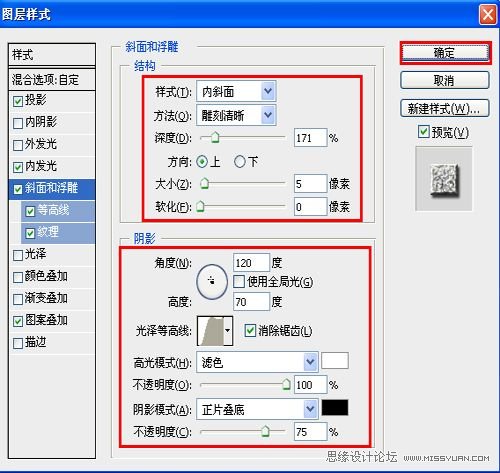Toggle the 外发光 checkbox
Image resolution: width=500 pixels, height=473 pixels.
click(x=18, y=145)
